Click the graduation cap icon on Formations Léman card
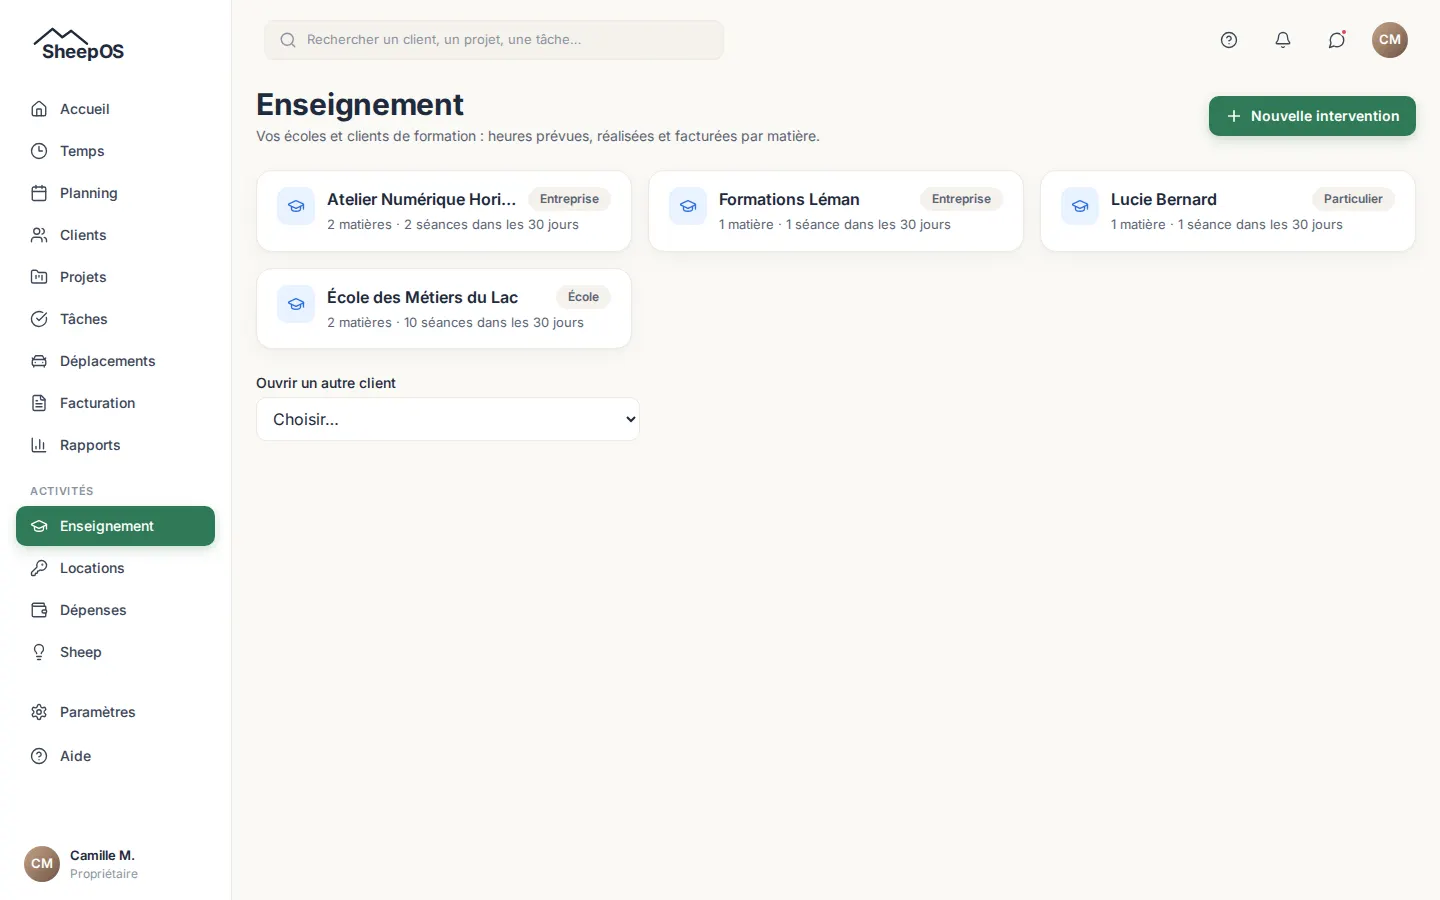1440x900 pixels. (688, 206)
